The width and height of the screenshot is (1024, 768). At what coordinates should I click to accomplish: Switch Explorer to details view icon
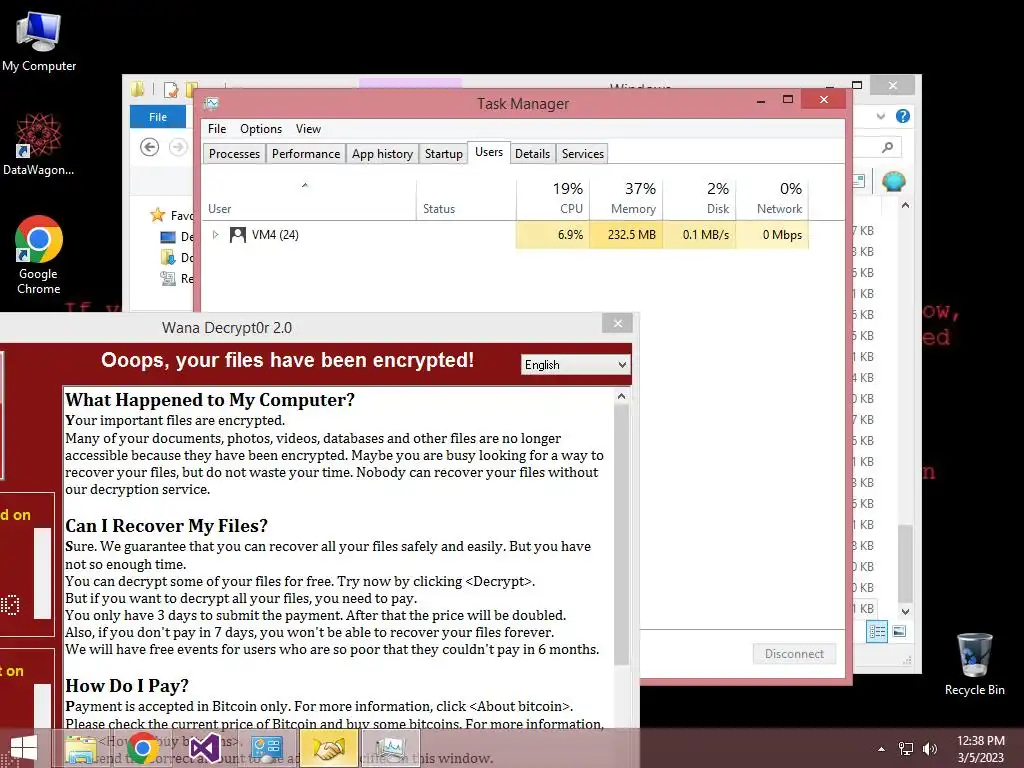pyautogui.click(x=877, y=631)
